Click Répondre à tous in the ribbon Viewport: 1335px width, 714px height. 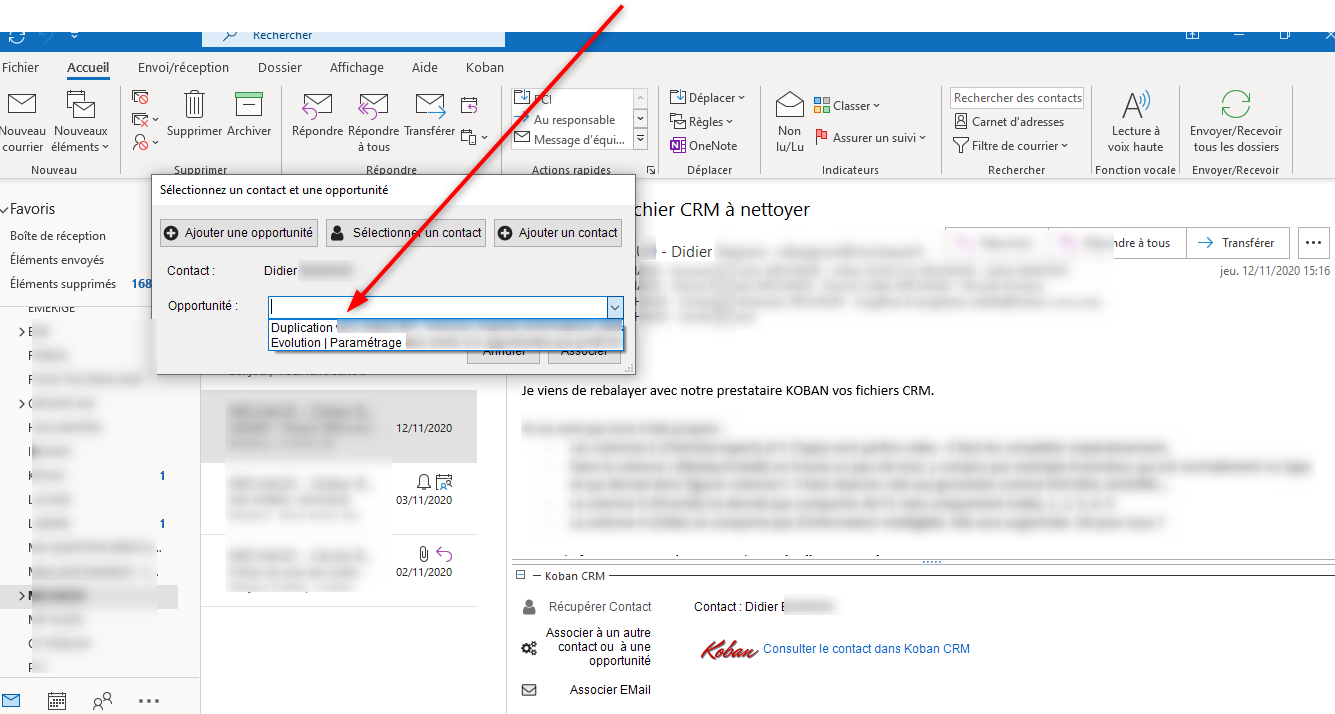click(373, 123)
